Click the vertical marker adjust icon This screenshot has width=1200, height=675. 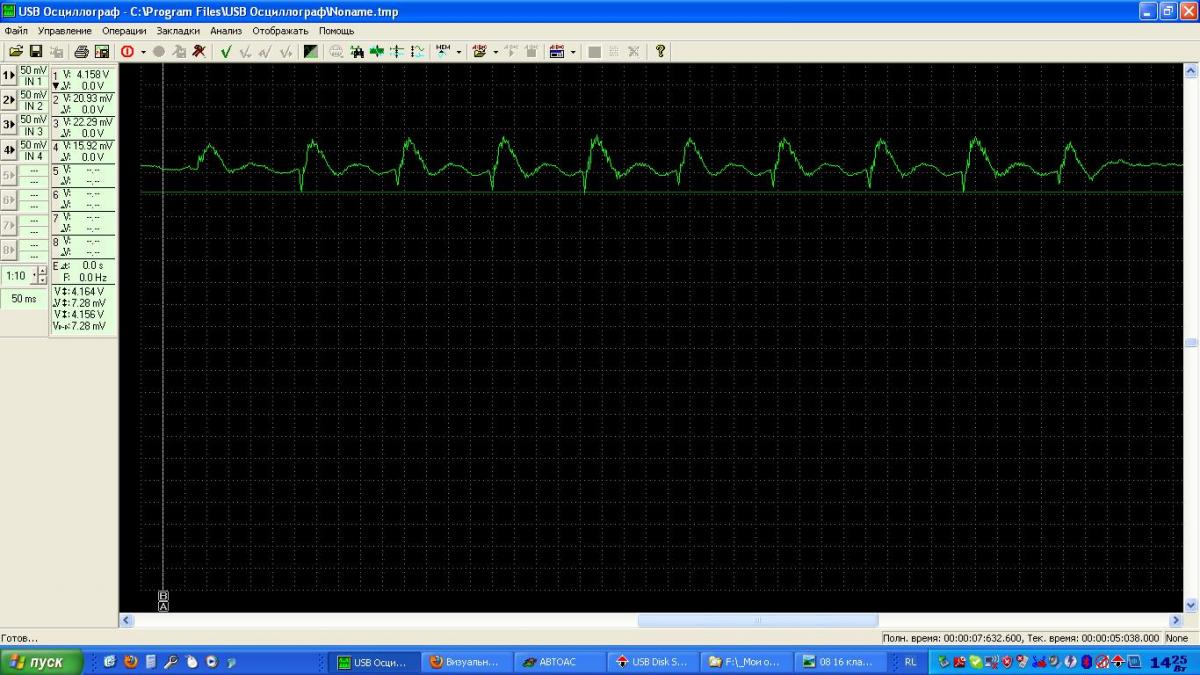pos(397,51)
